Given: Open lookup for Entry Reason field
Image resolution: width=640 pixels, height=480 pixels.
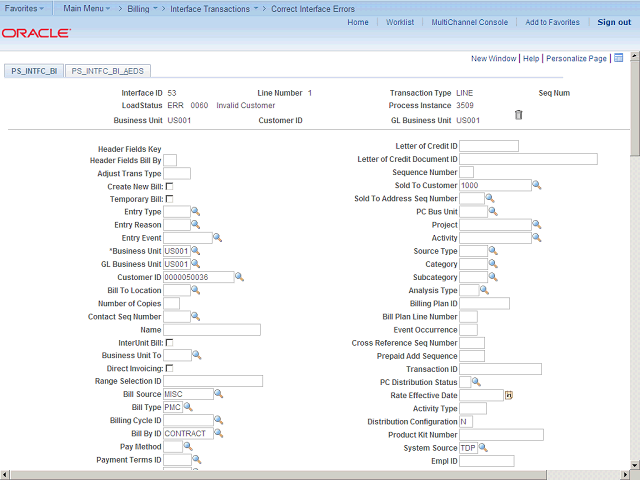Looking at the screenshot, I should (x=196, y=224).
